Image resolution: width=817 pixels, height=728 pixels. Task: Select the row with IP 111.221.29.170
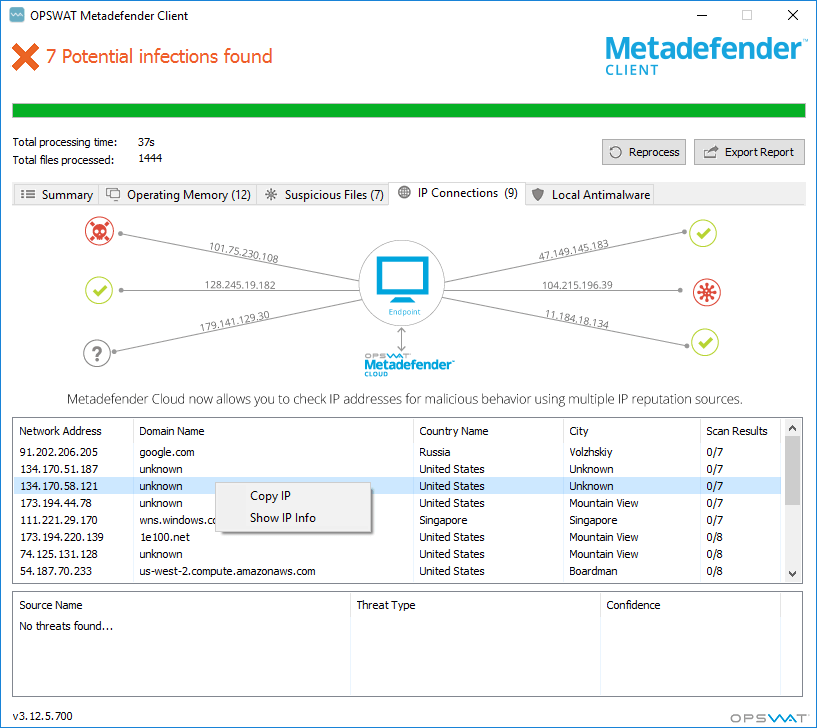(397, 520)
